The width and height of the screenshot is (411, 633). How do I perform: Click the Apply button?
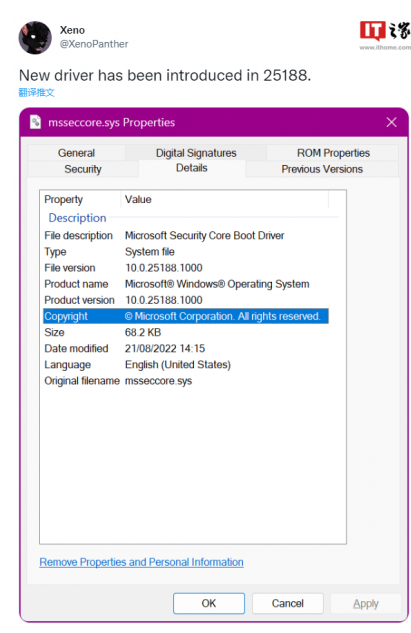365,604
